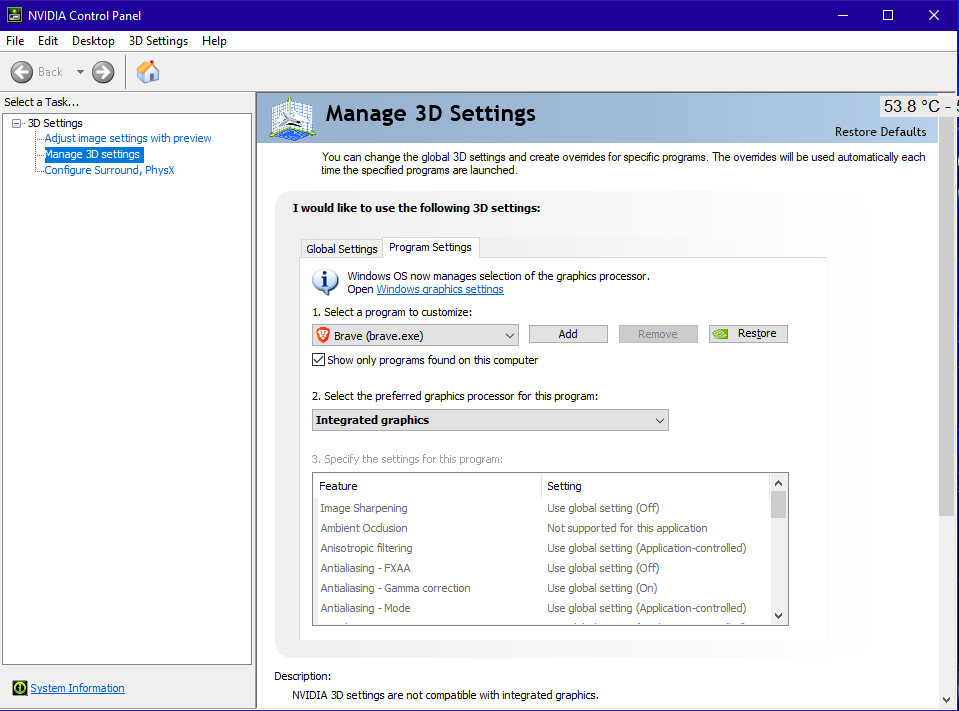Click main panel bottom scroll-down arrow

pos(946,700)
